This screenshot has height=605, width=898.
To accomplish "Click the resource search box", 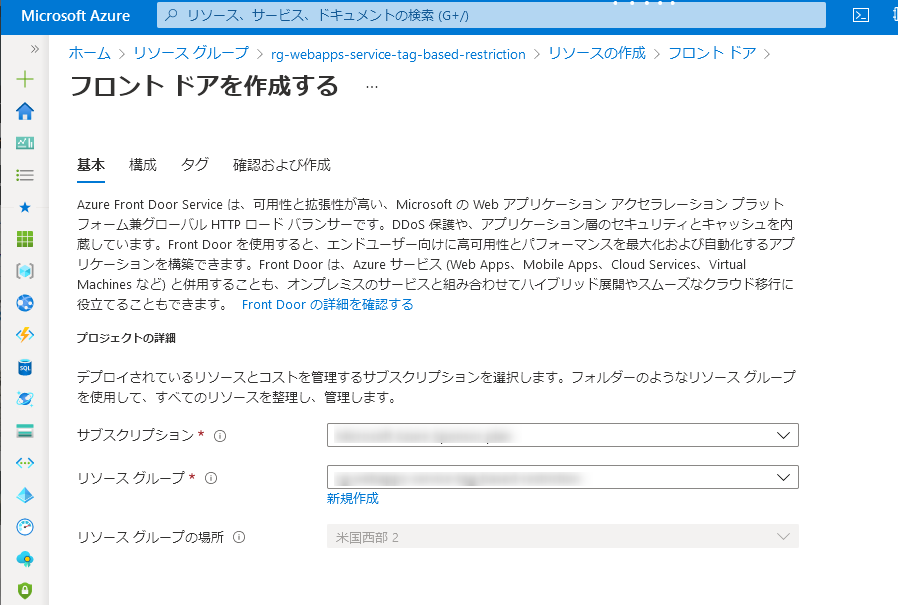I will coord(491,15).
